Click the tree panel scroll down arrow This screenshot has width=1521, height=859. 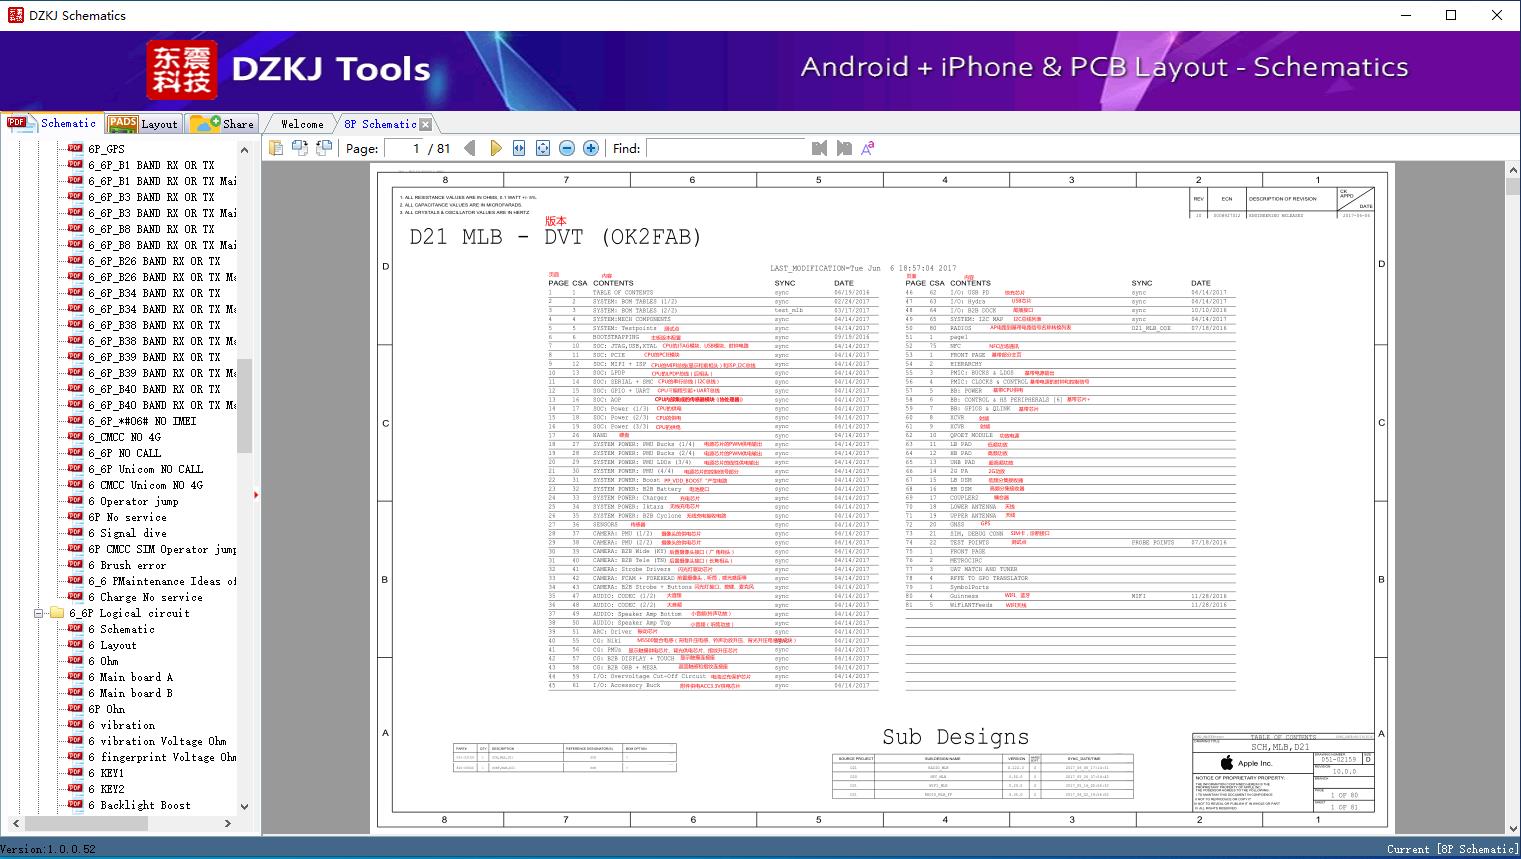point(245,806)
